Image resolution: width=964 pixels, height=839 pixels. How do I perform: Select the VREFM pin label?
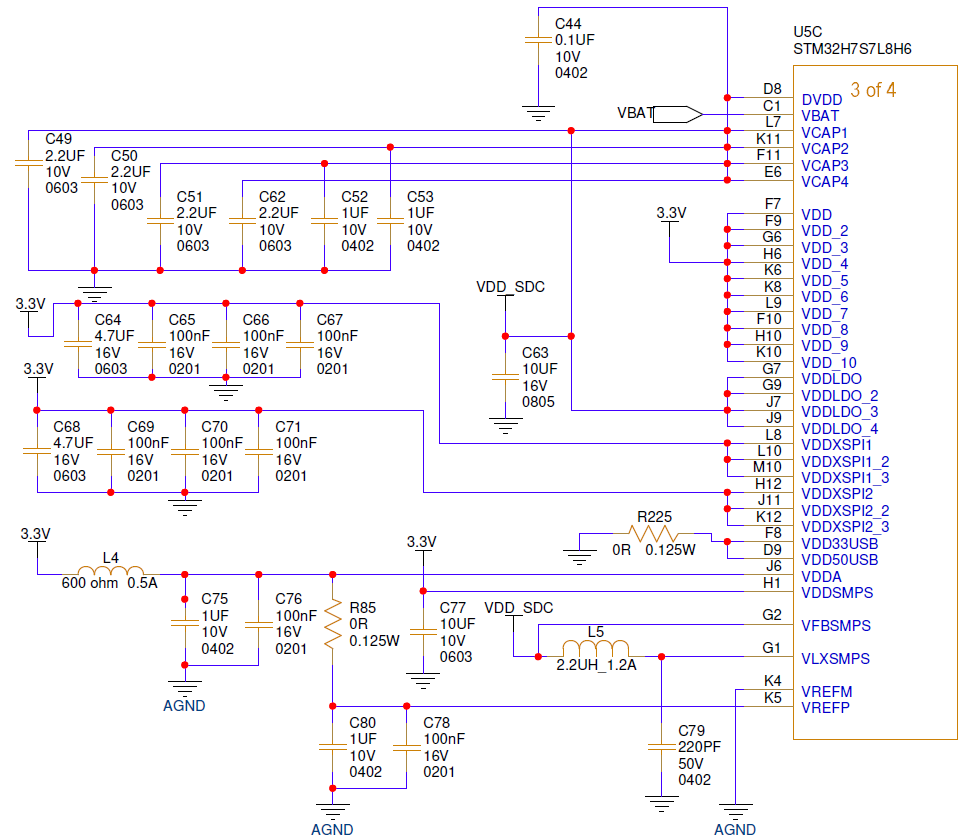point(826,691)
